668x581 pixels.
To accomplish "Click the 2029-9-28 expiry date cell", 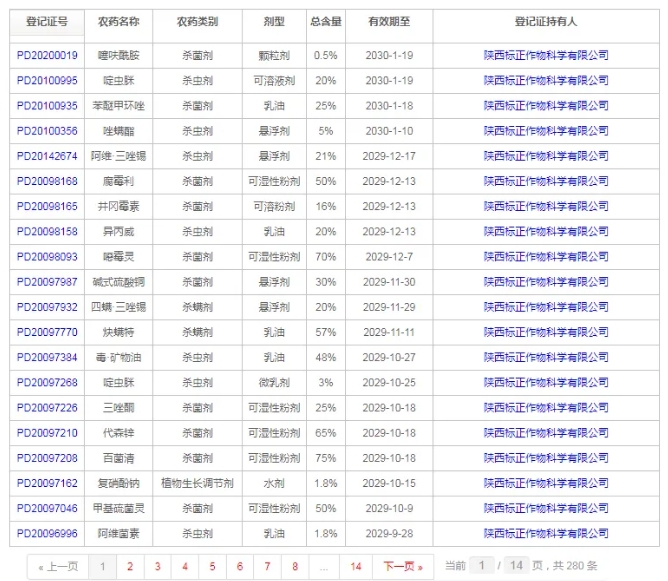I will coord(389,533).
